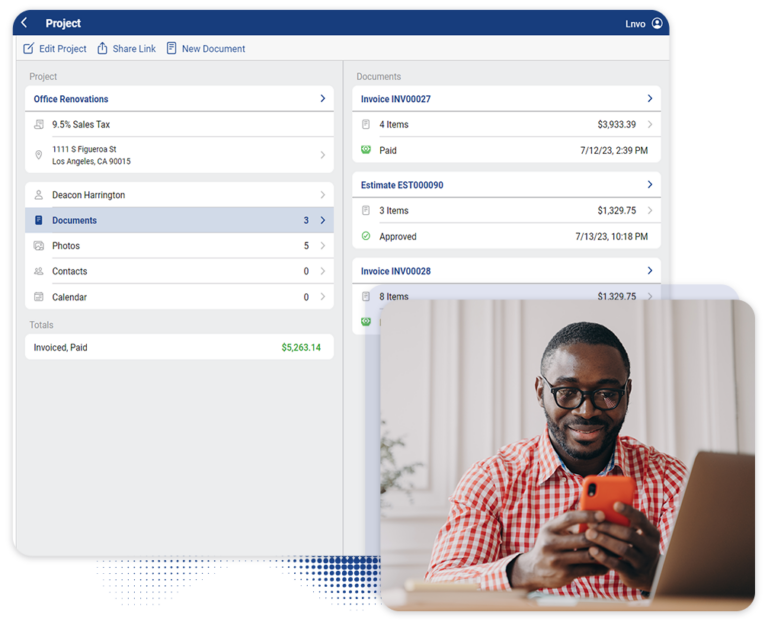Open address details via its chevron
The image size is (768, 628).
323,155
